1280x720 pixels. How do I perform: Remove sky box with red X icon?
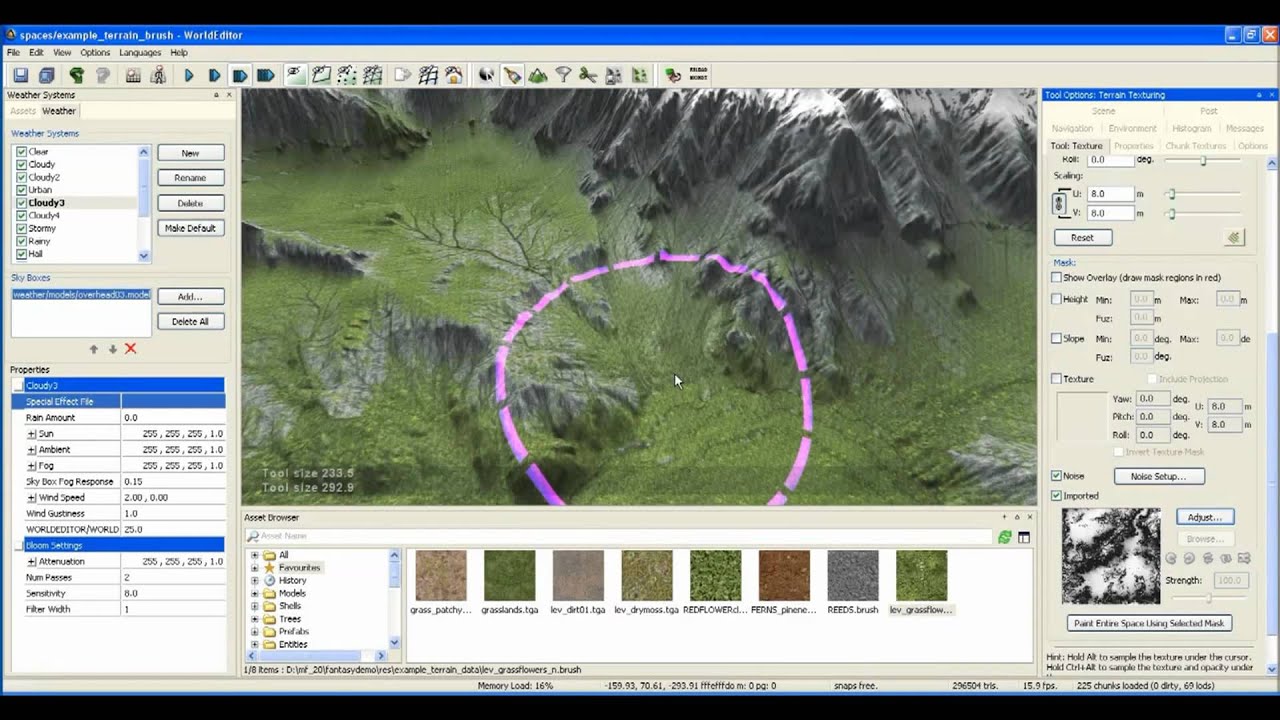click(130, 349)
